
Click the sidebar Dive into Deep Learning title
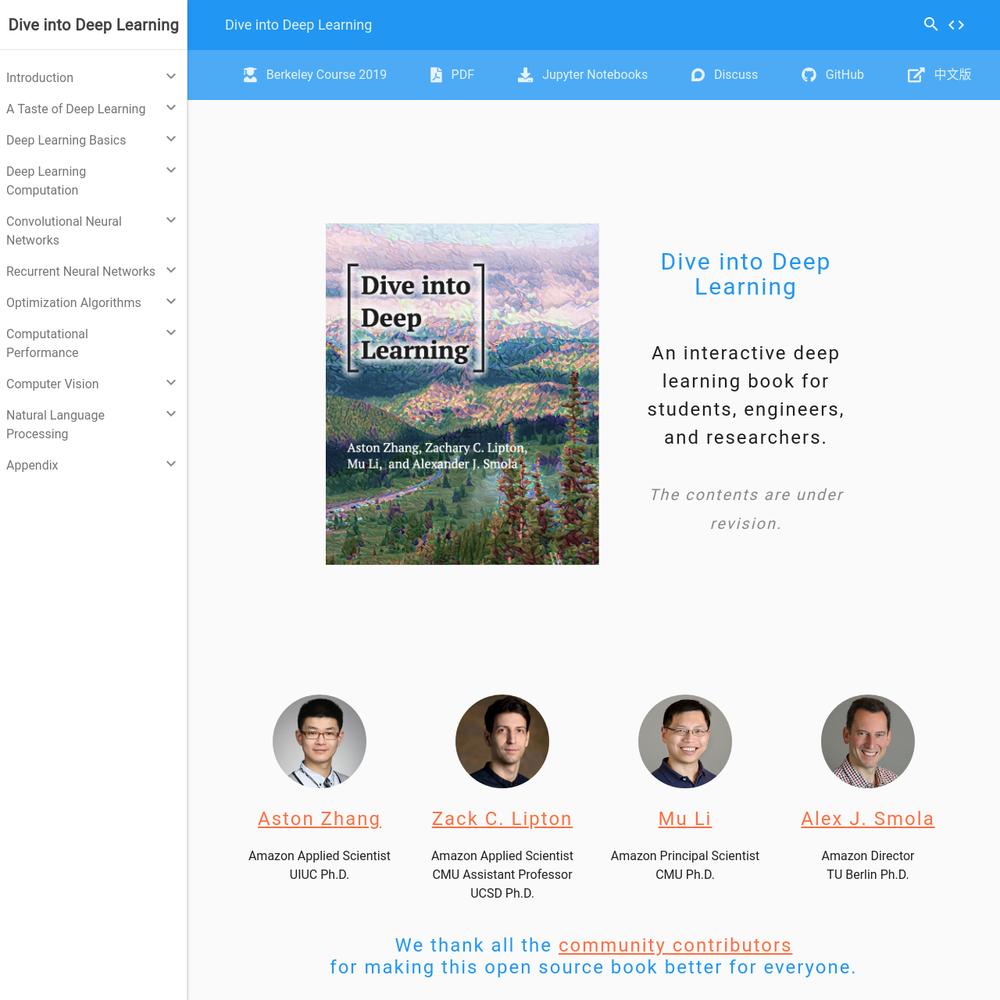tap(93, 25)
